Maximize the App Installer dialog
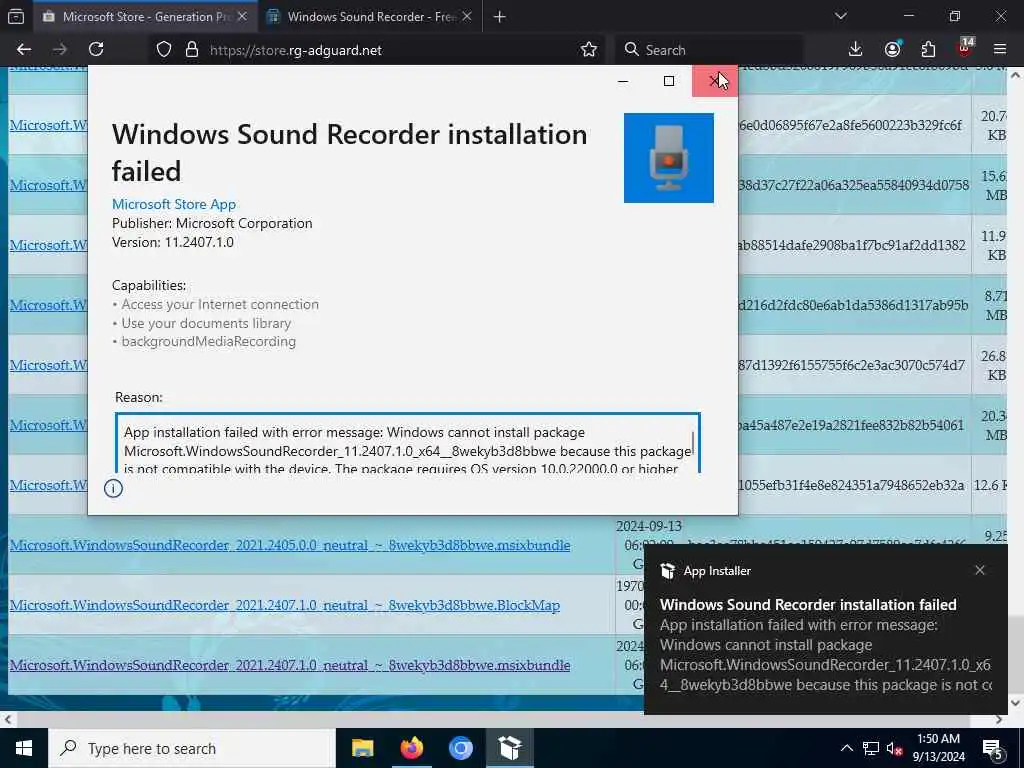1024x768 pixels. click(x=669, y=81)
